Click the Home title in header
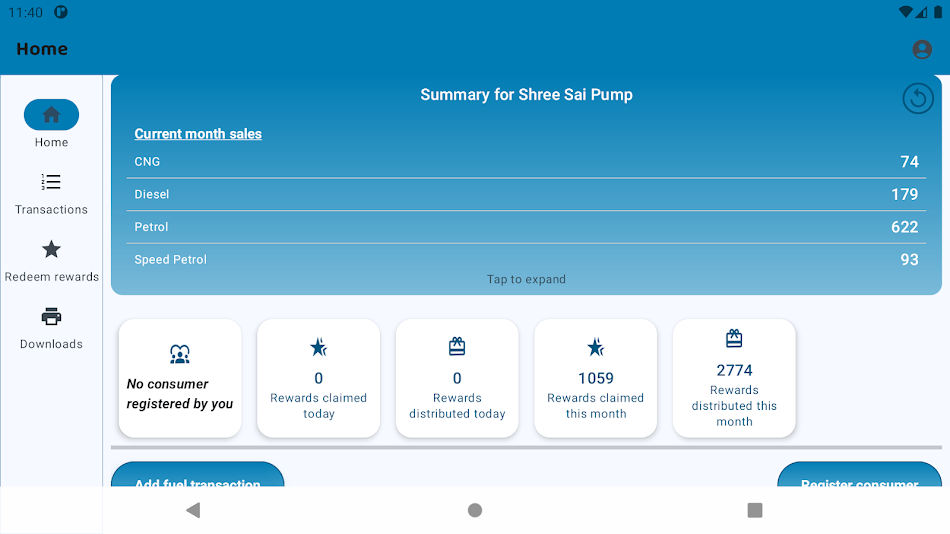950x534 pixels. point(42,49)
